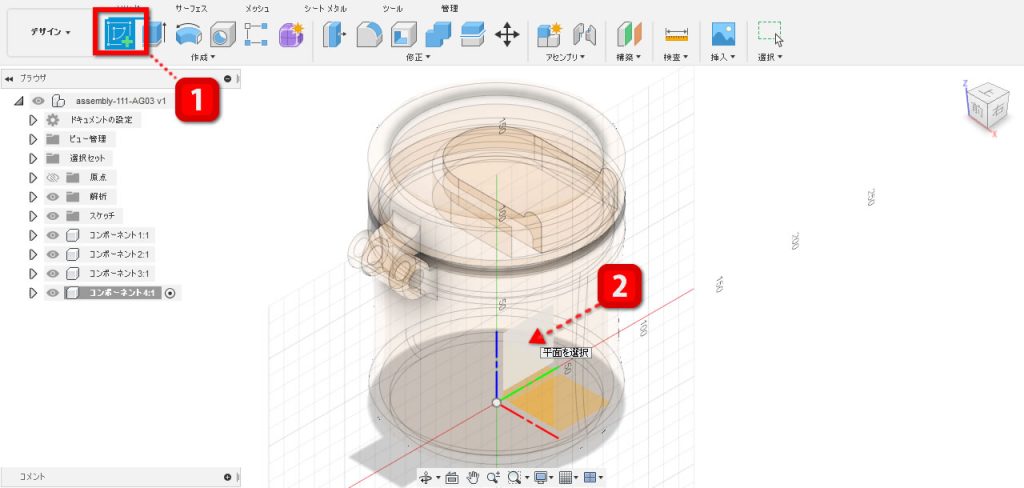Hide the スケッチ folder

[54, 216]
